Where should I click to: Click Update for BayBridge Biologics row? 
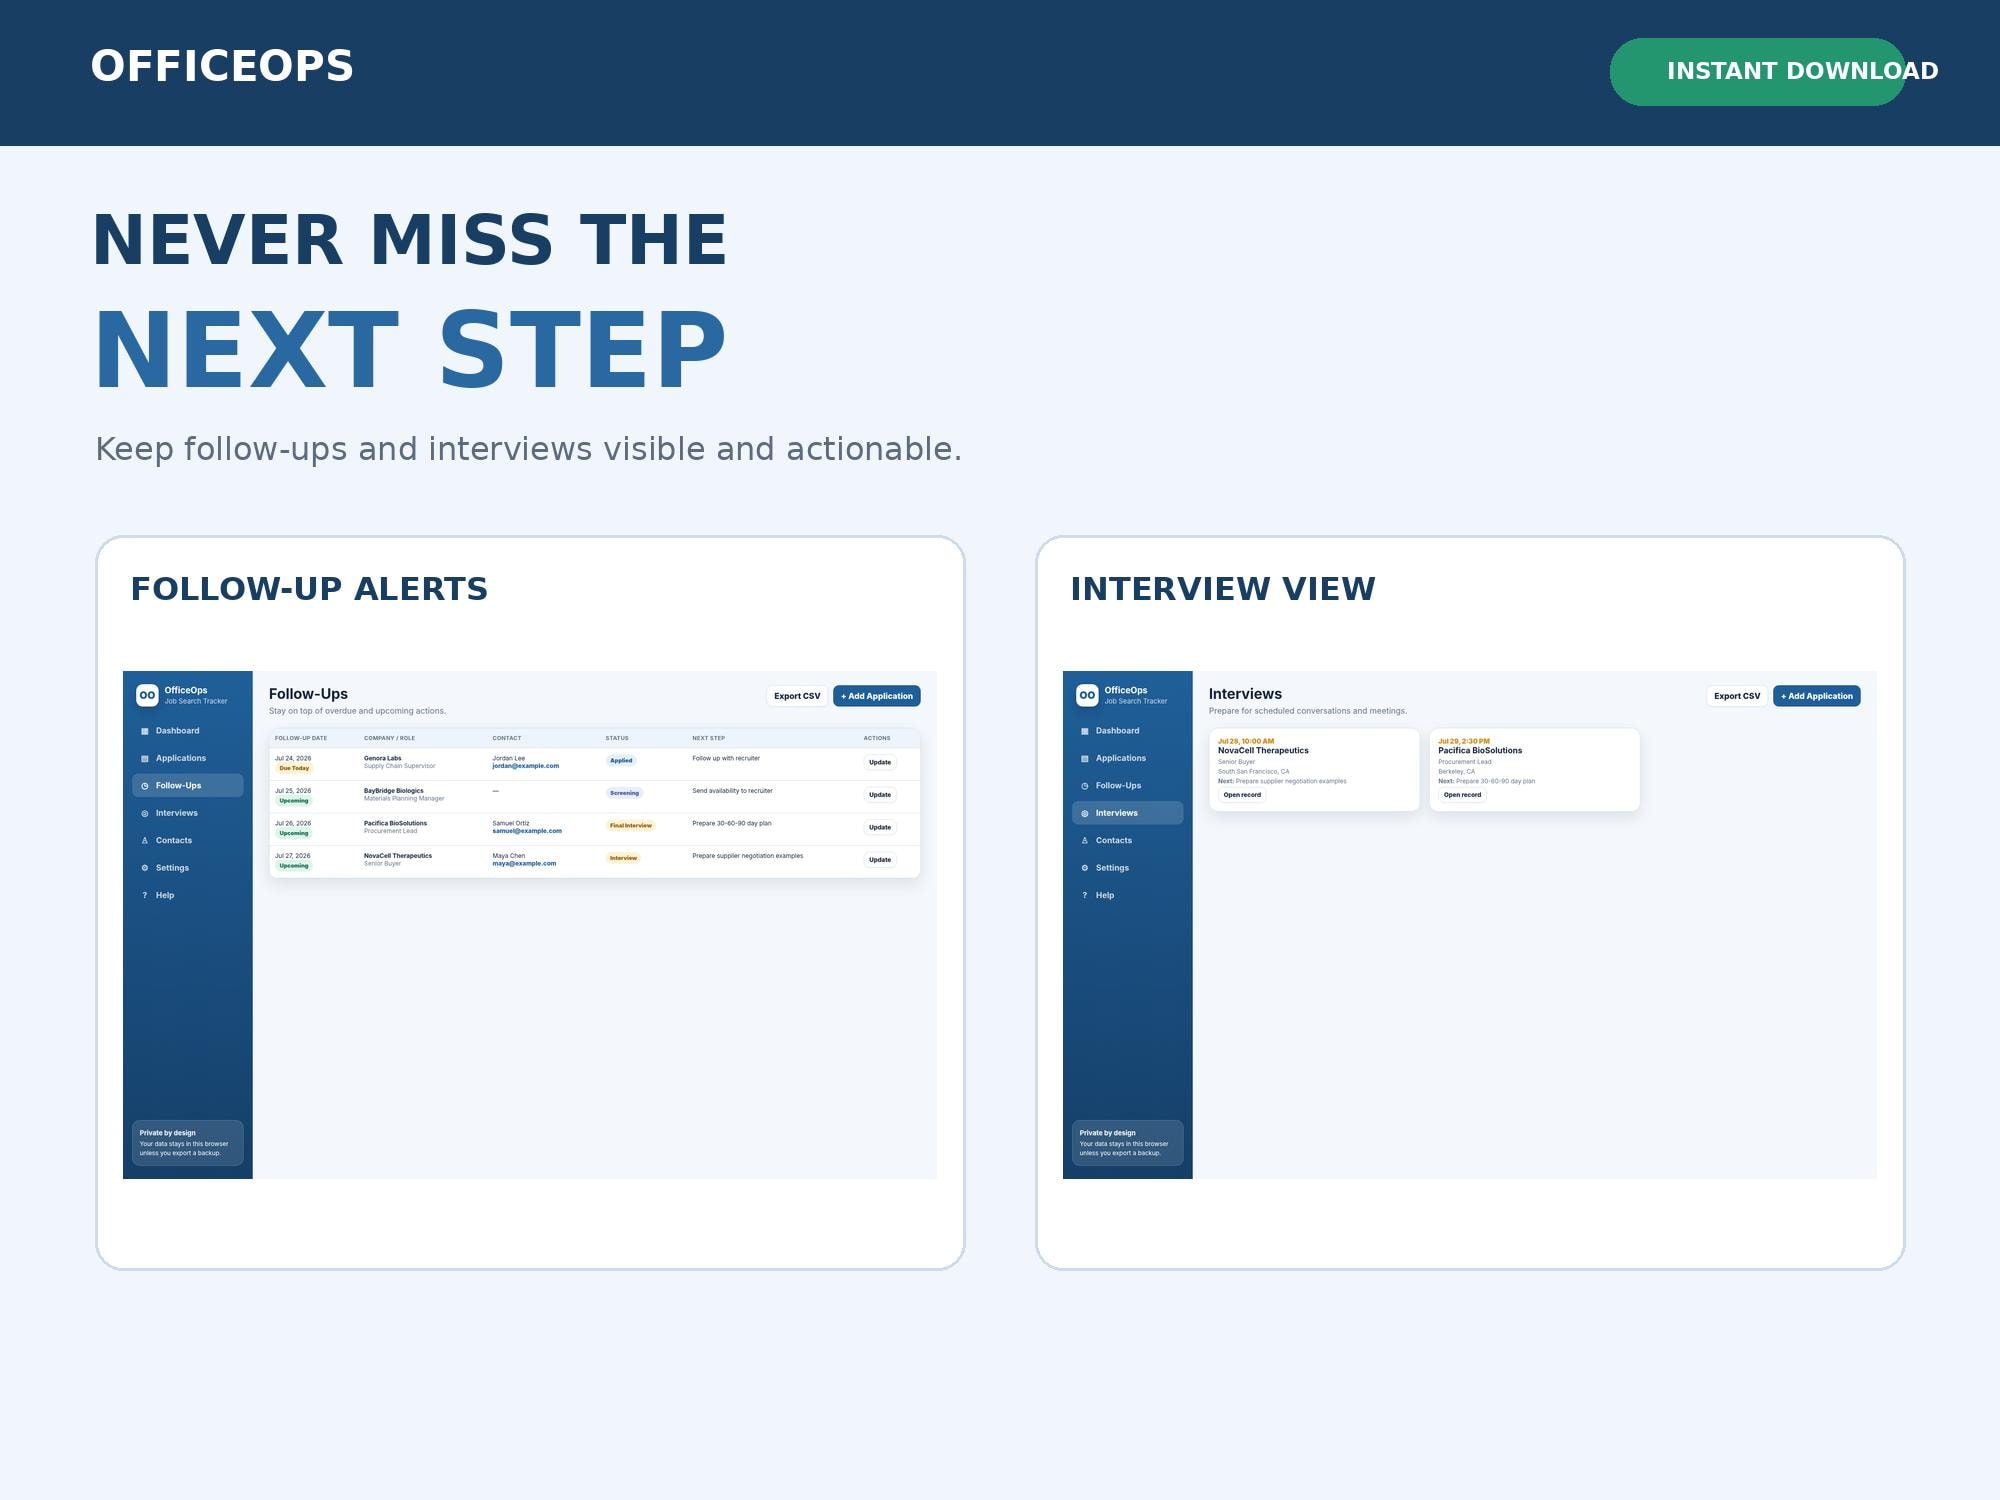[x=880, y=795]
